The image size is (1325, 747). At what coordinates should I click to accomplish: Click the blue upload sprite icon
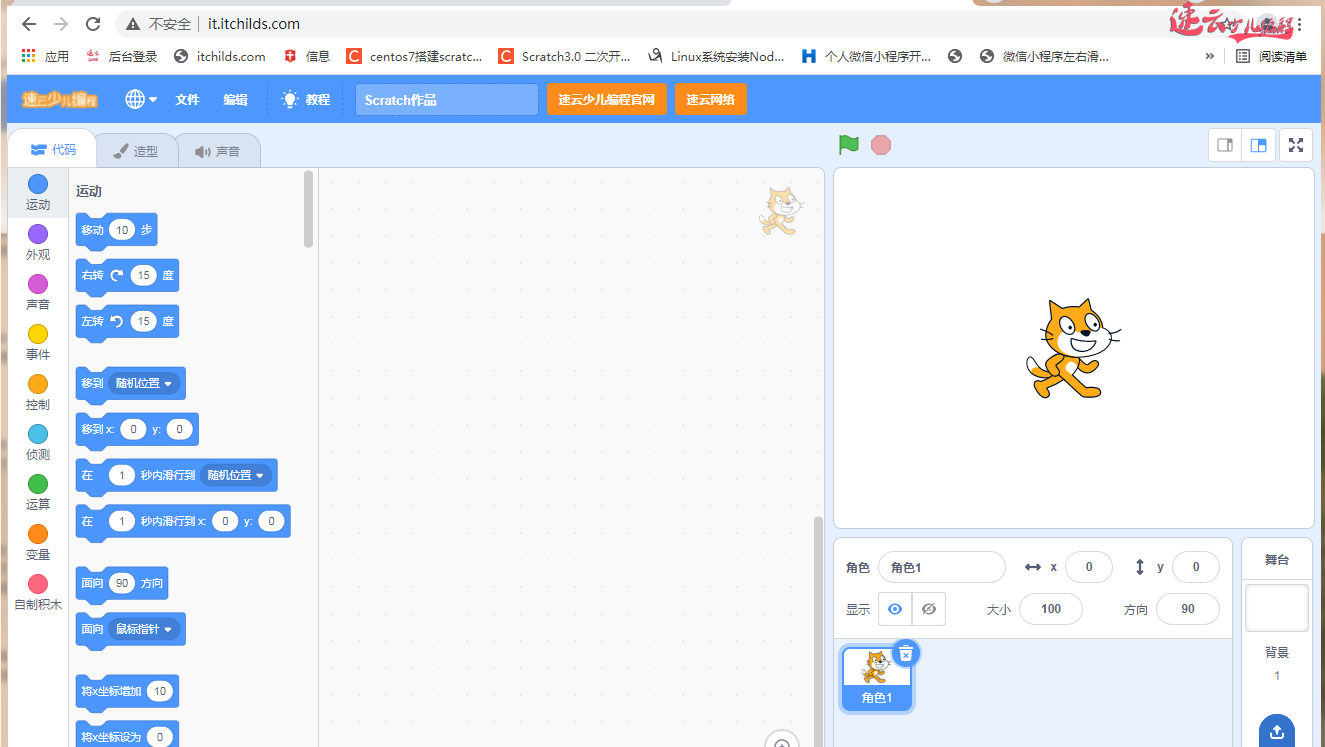(x=1276, y=732)
